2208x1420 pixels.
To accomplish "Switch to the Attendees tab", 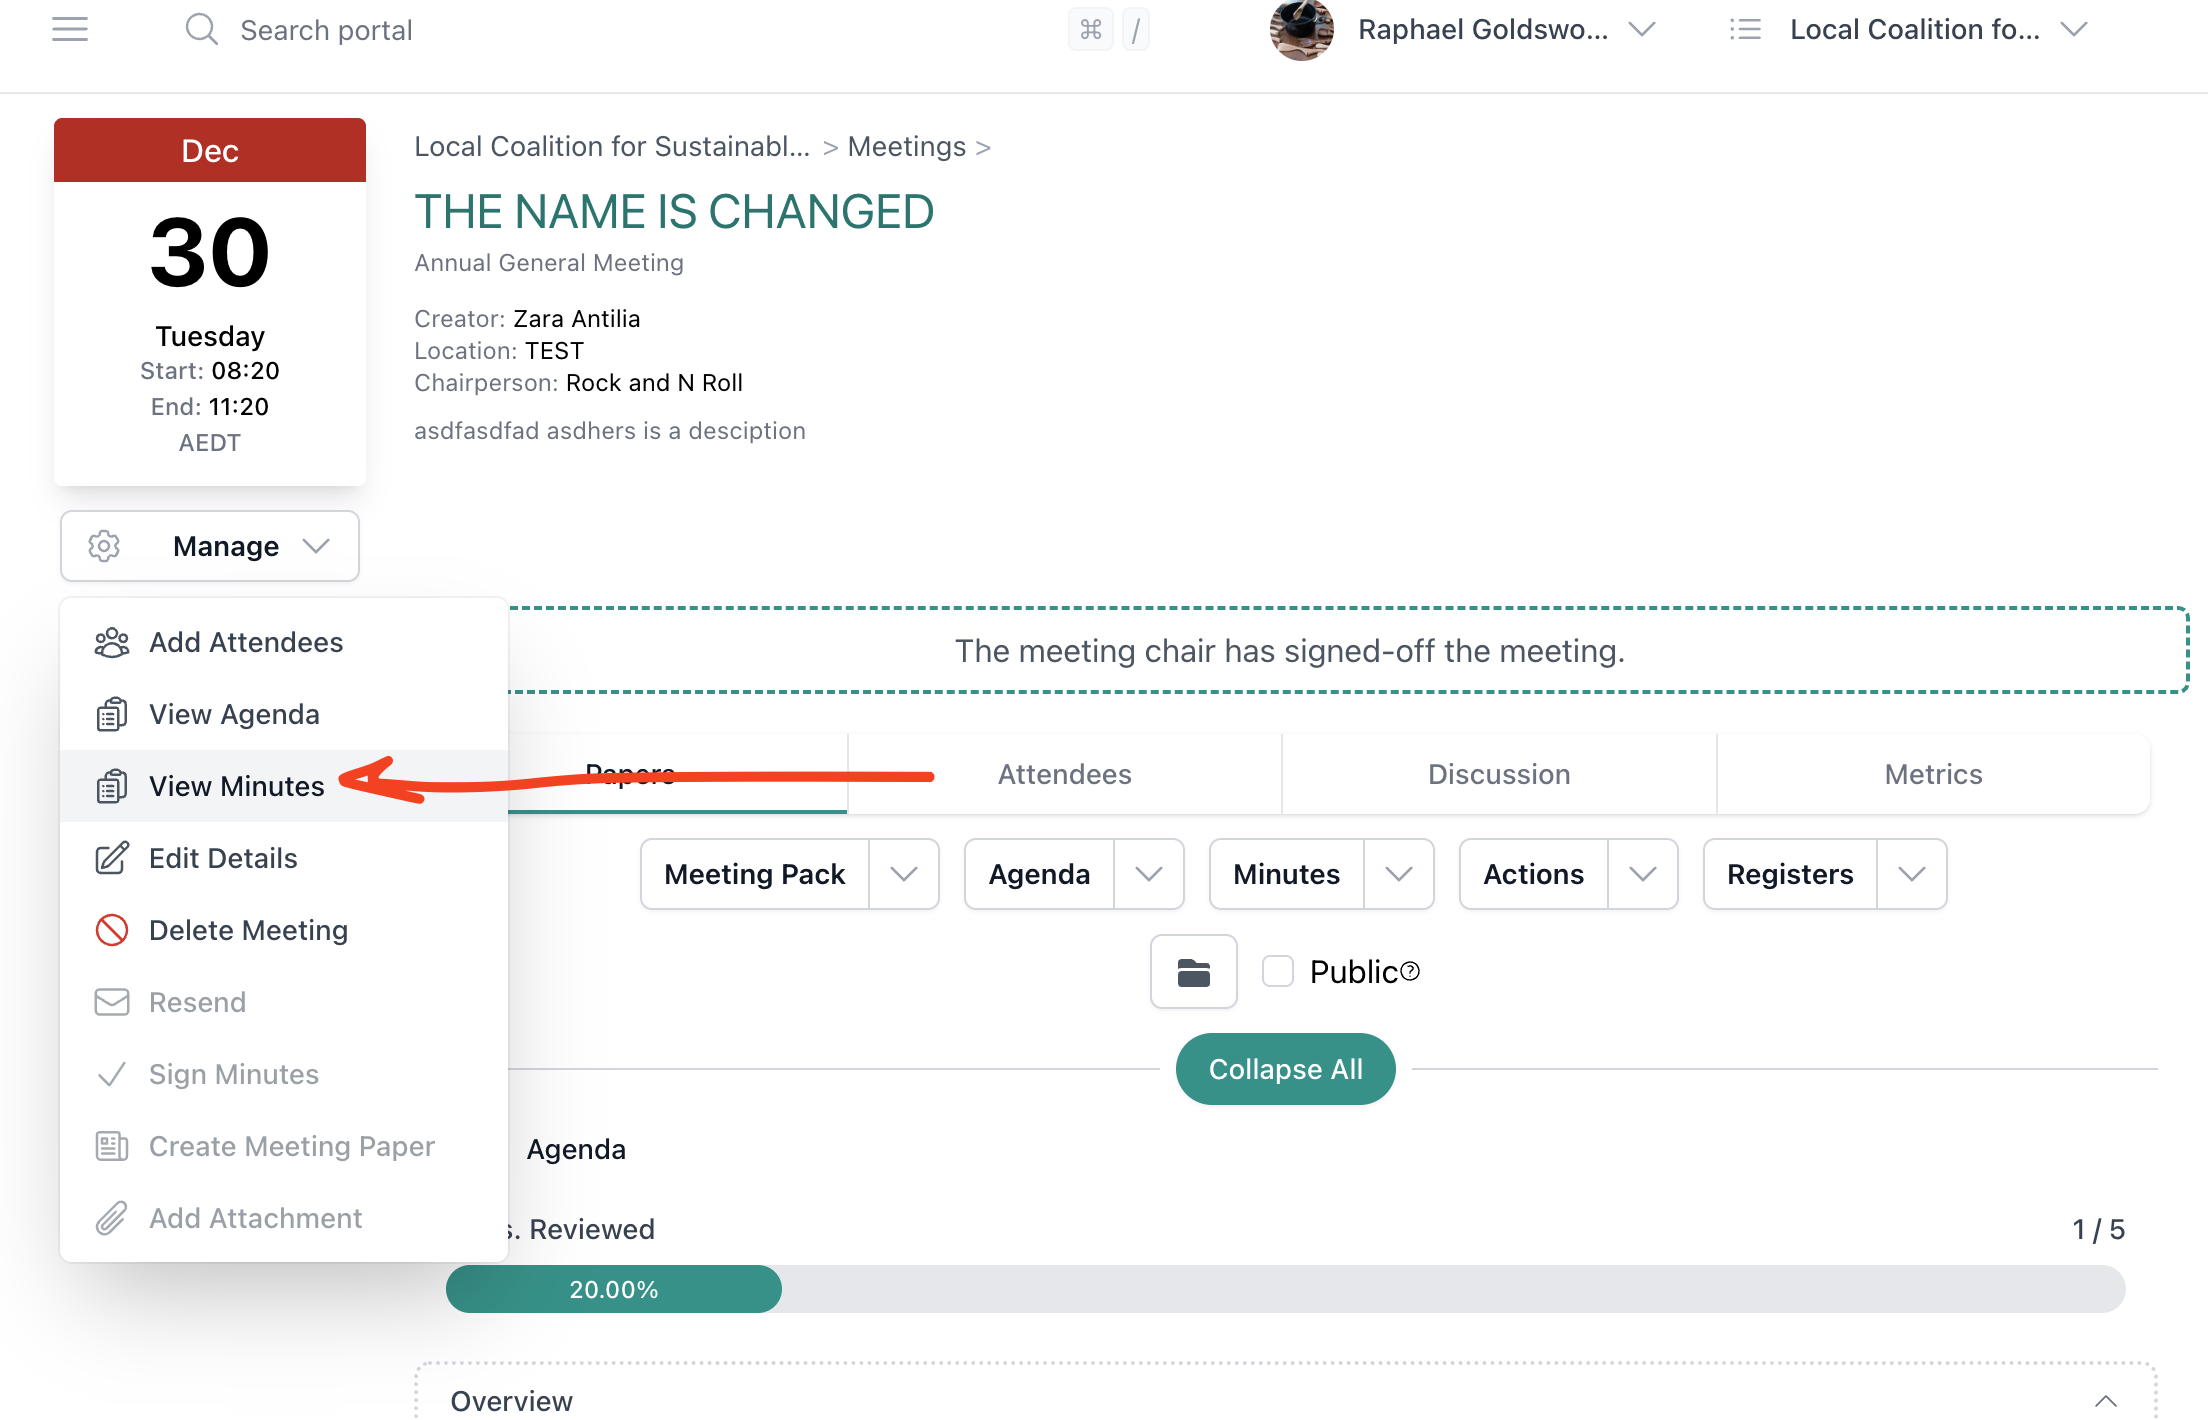I will pyautogui.click(x=1063, y=774).
